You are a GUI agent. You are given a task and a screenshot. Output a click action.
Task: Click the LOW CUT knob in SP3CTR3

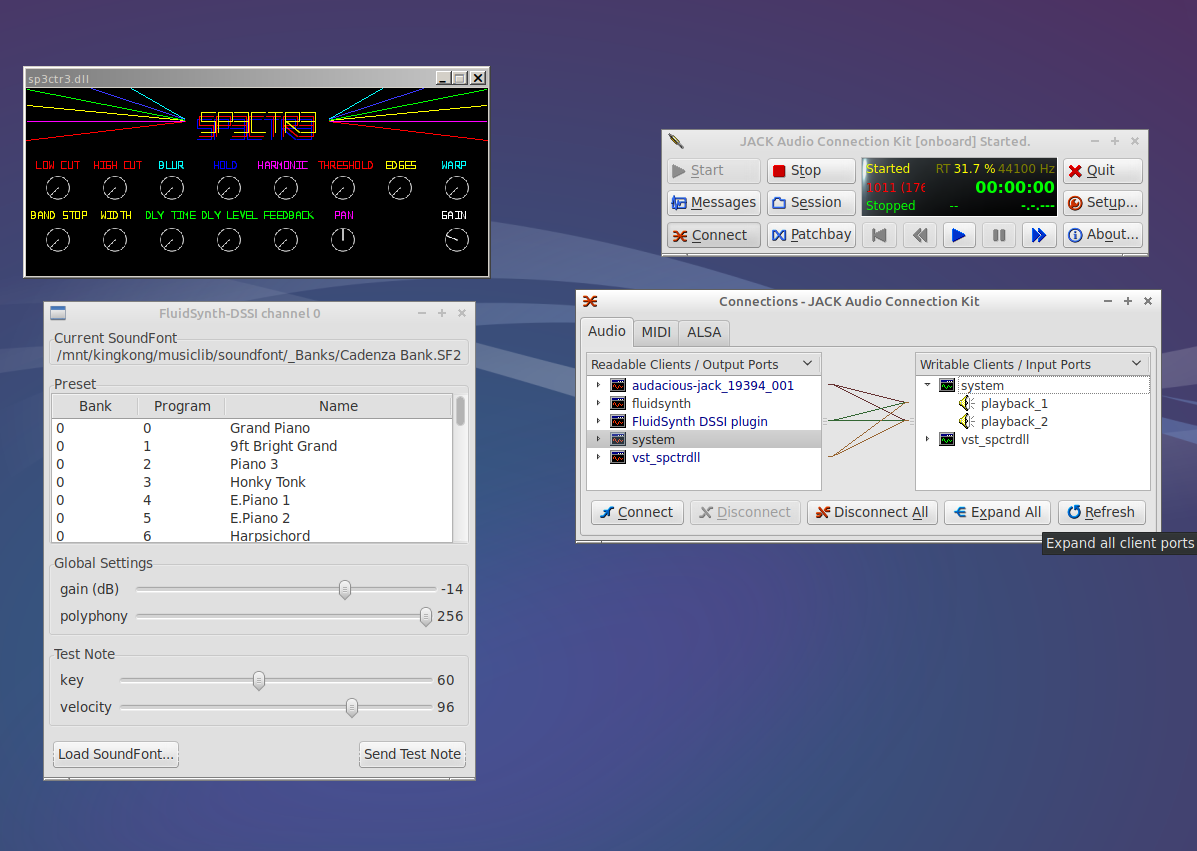(58, 188)
